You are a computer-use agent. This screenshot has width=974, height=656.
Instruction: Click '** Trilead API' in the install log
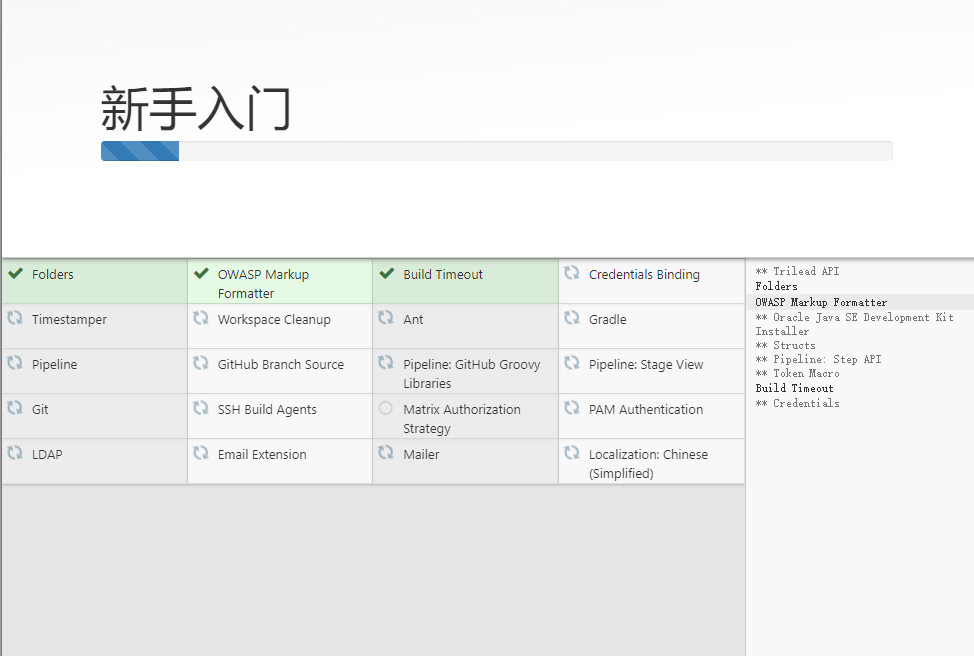798,271
